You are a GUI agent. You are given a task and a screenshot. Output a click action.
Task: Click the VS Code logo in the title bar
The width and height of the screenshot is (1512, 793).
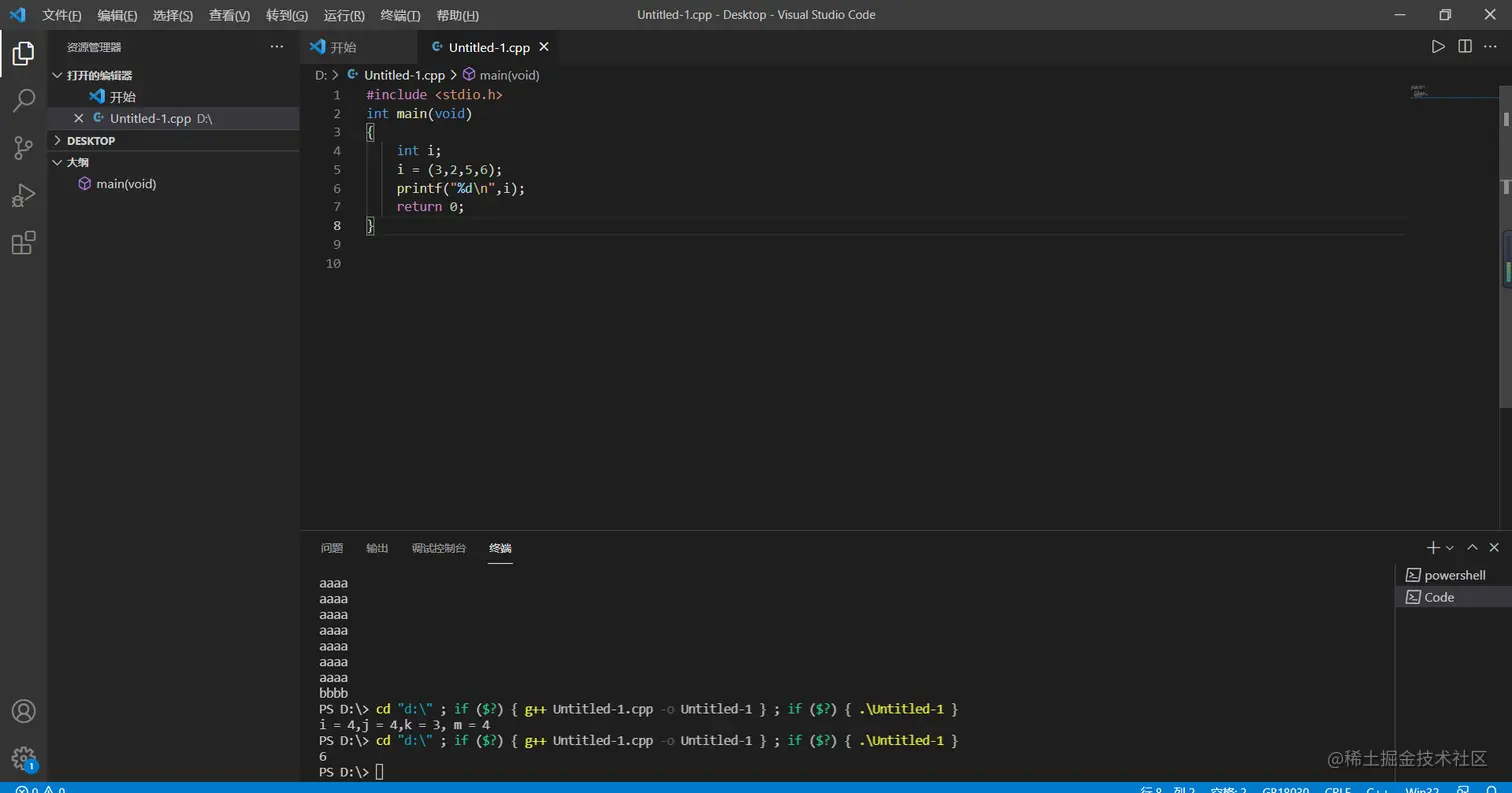[x=18, y=15]
